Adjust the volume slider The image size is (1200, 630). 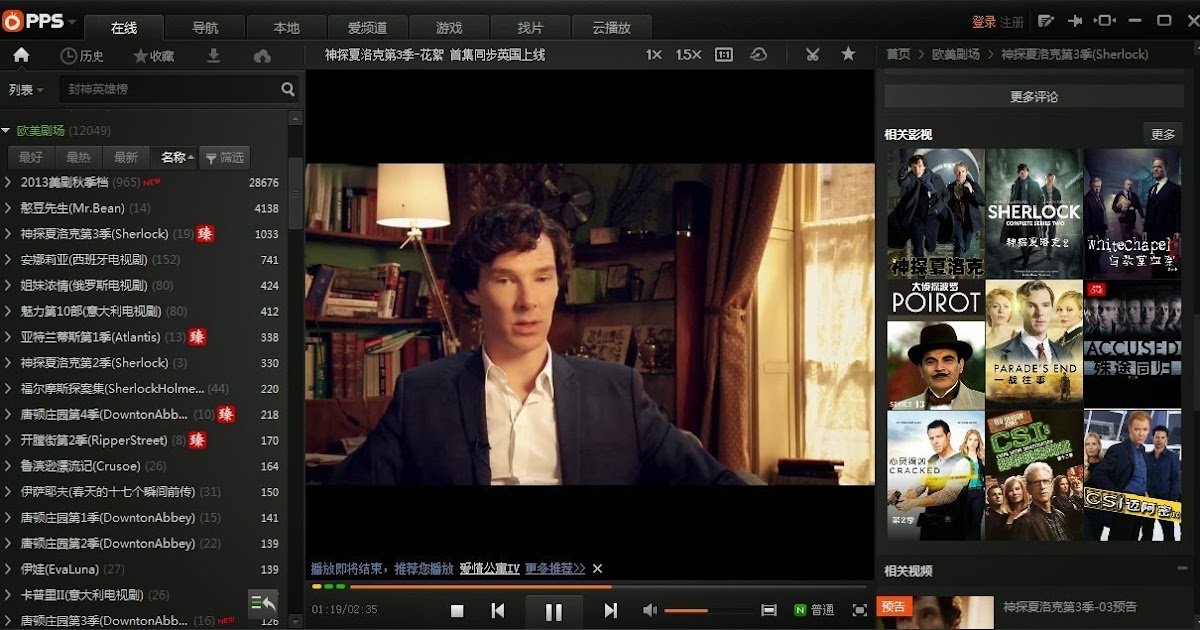click(709, 610)
